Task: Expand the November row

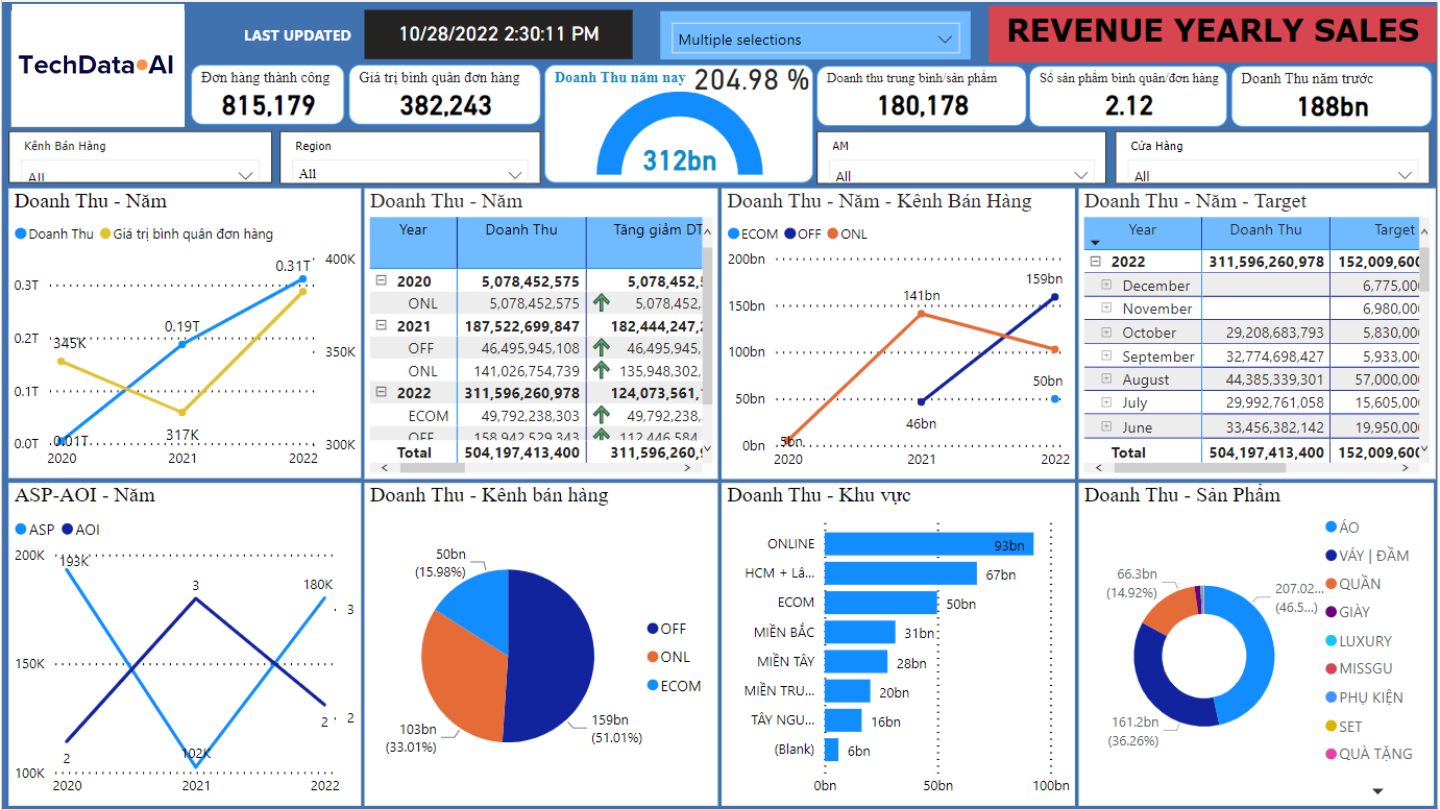Action: click(x=1107, y=309)
